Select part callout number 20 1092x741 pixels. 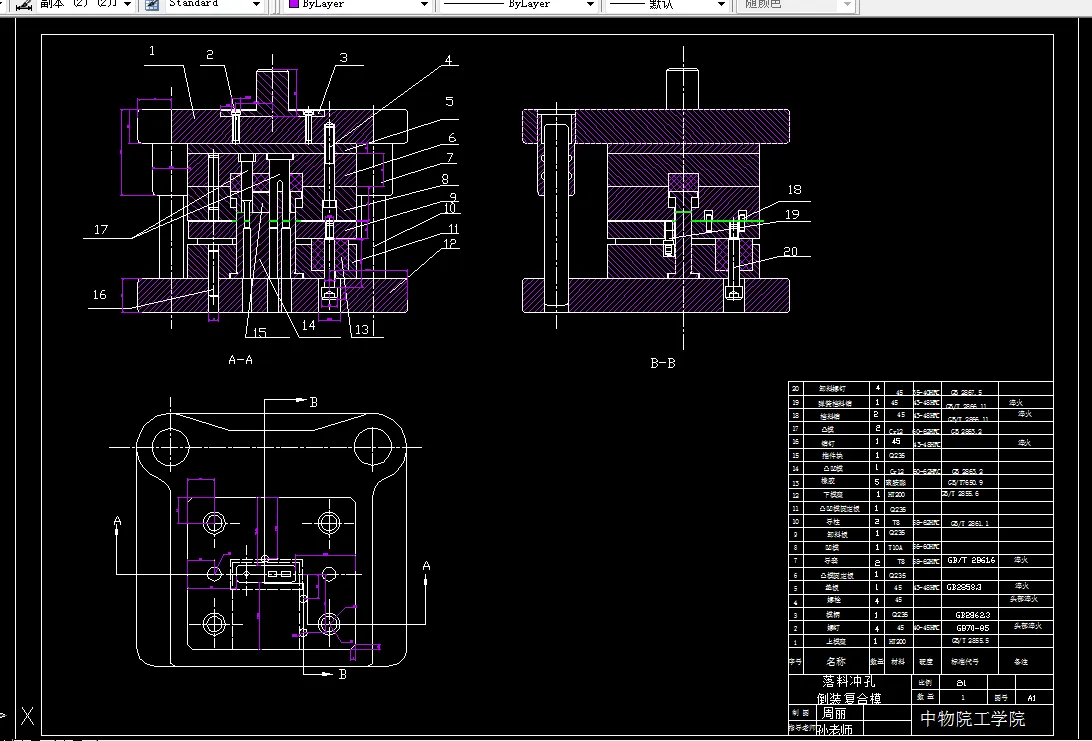(x=790, y=251)
